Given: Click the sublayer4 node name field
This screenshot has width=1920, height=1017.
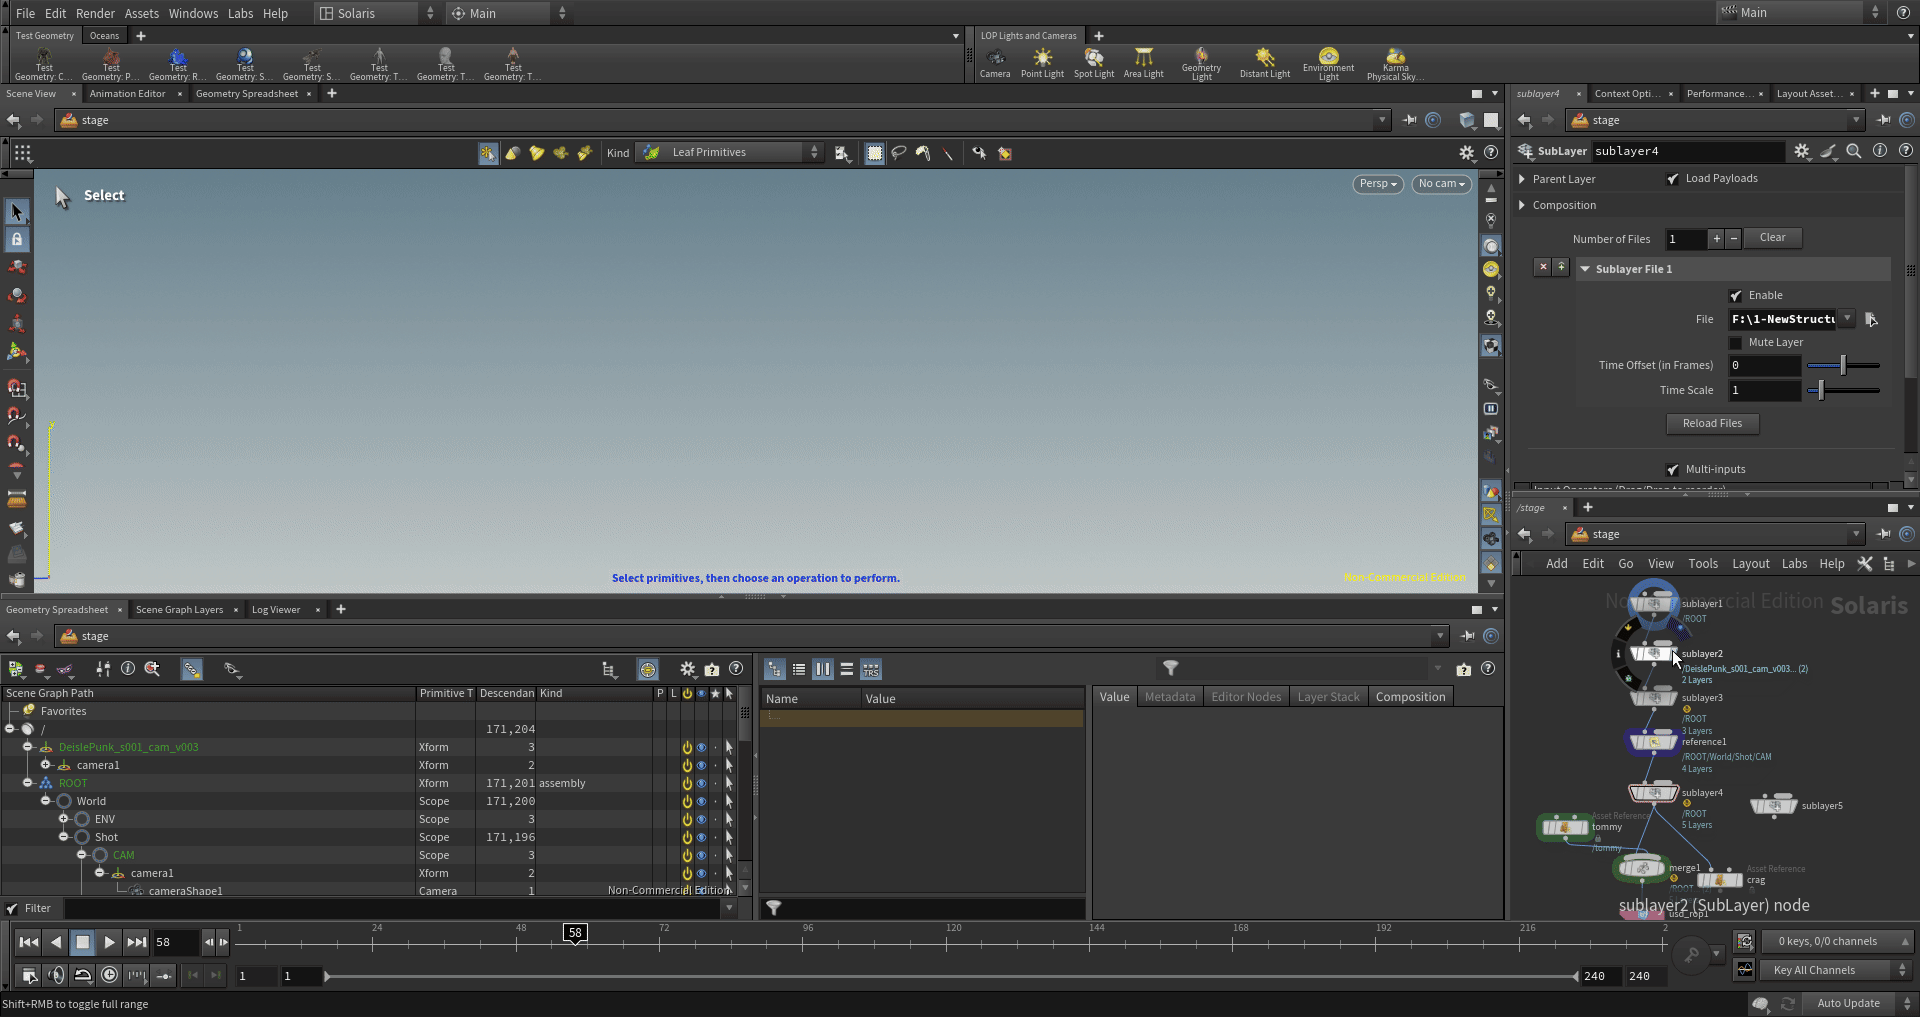Looking at the screenshot, I should click(1687, 151).
